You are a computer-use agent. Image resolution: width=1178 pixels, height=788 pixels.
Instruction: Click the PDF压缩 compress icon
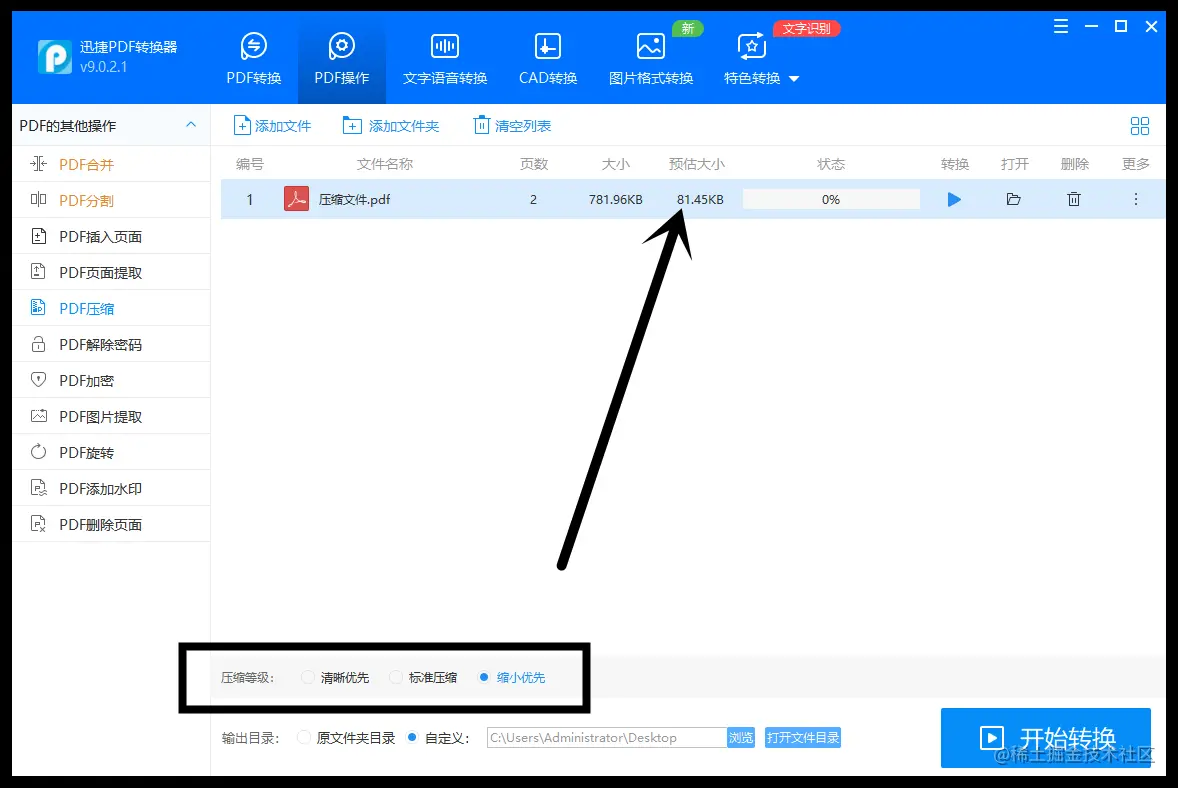coord(38,307)
